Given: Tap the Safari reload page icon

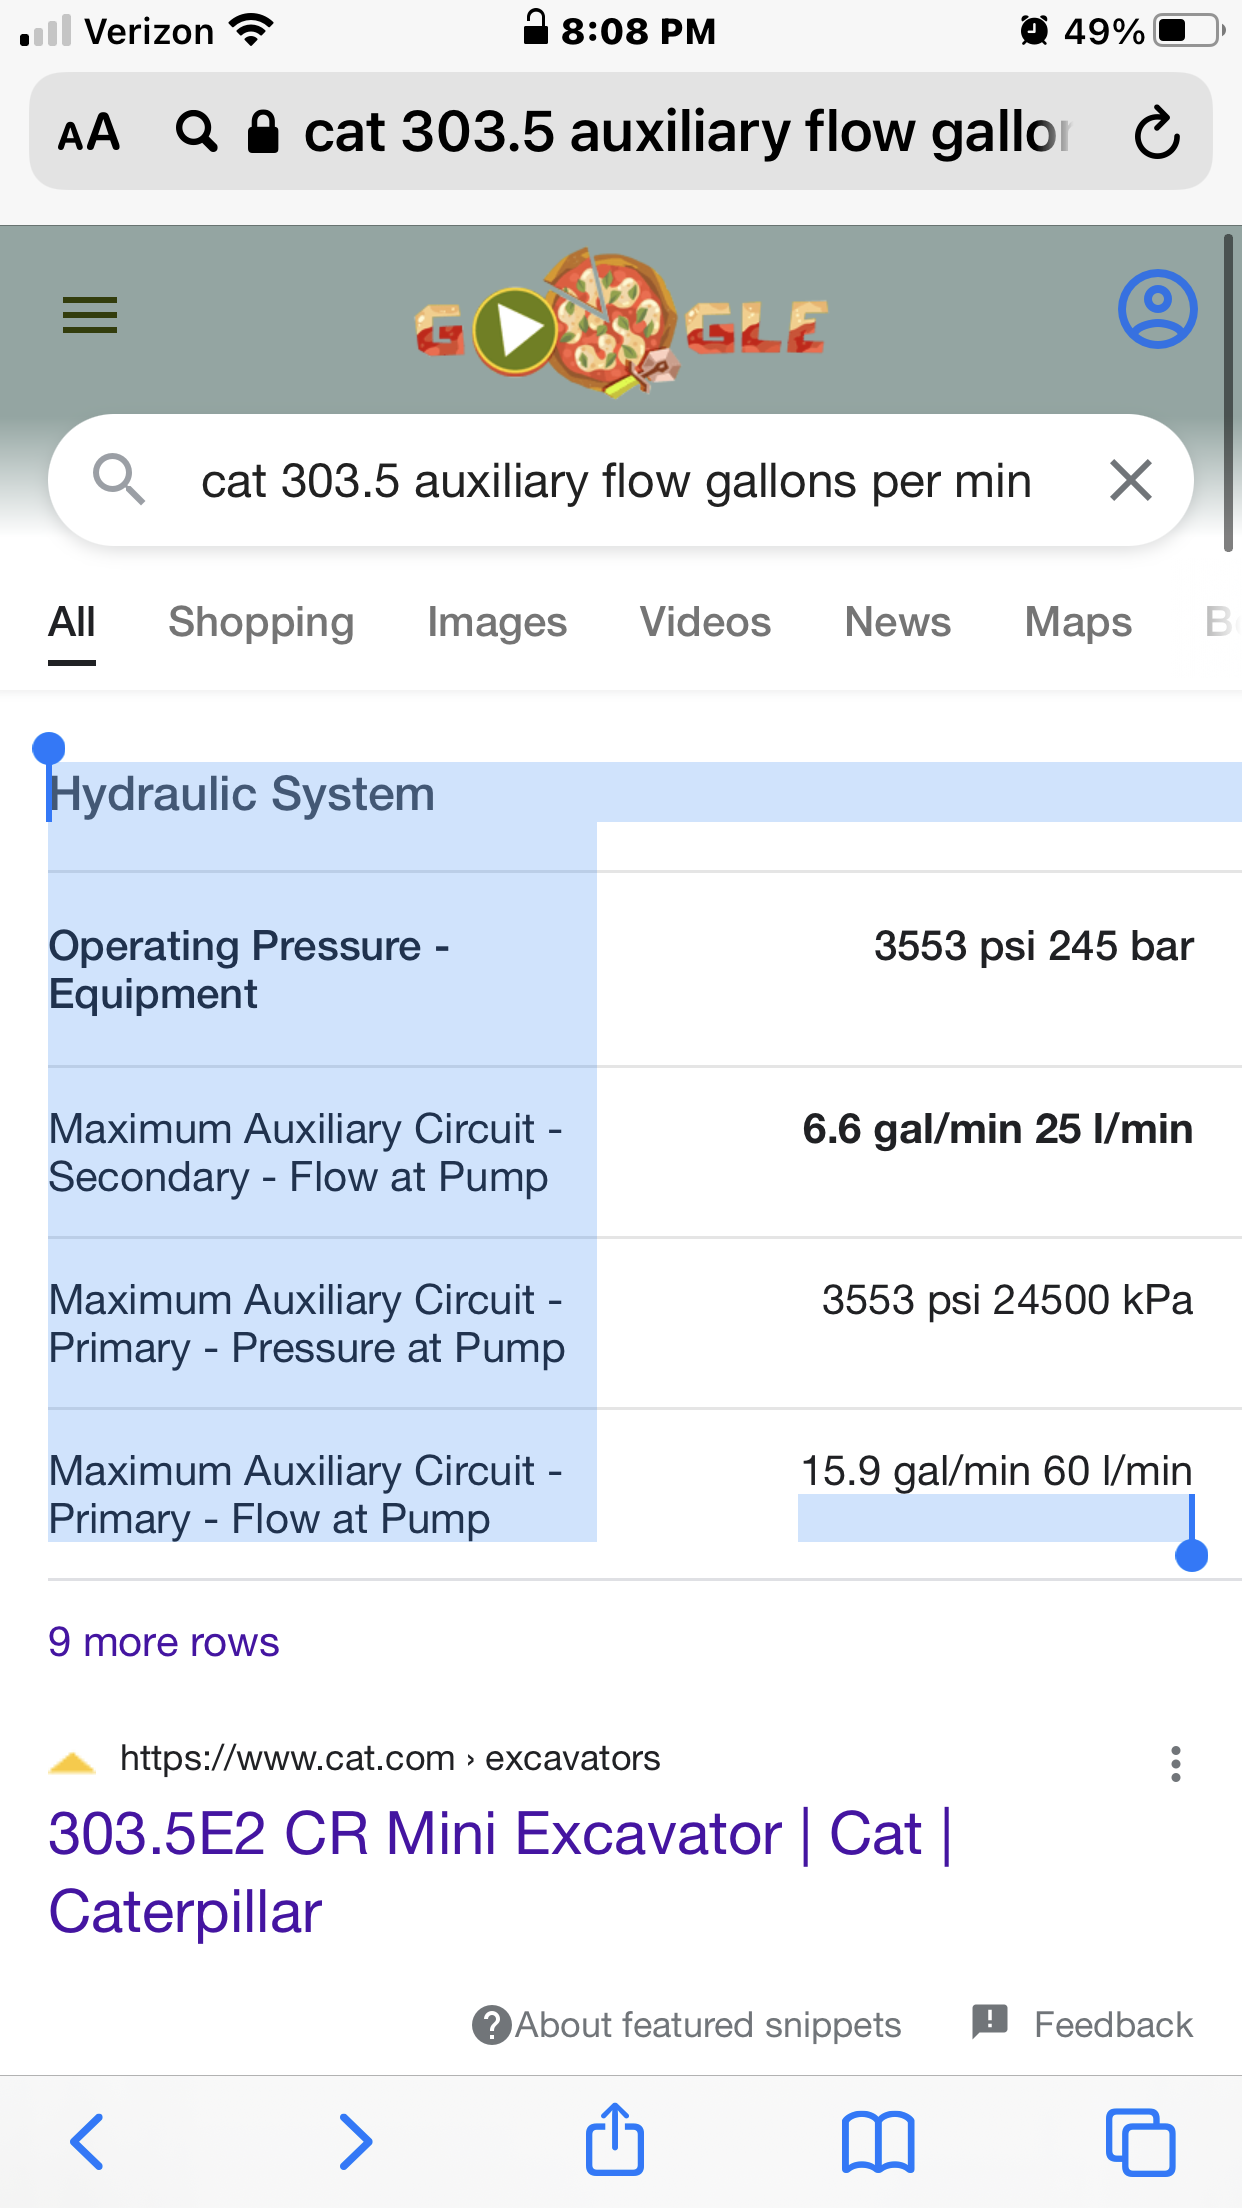Looking at the screenshot, I should coord(1157,133).
